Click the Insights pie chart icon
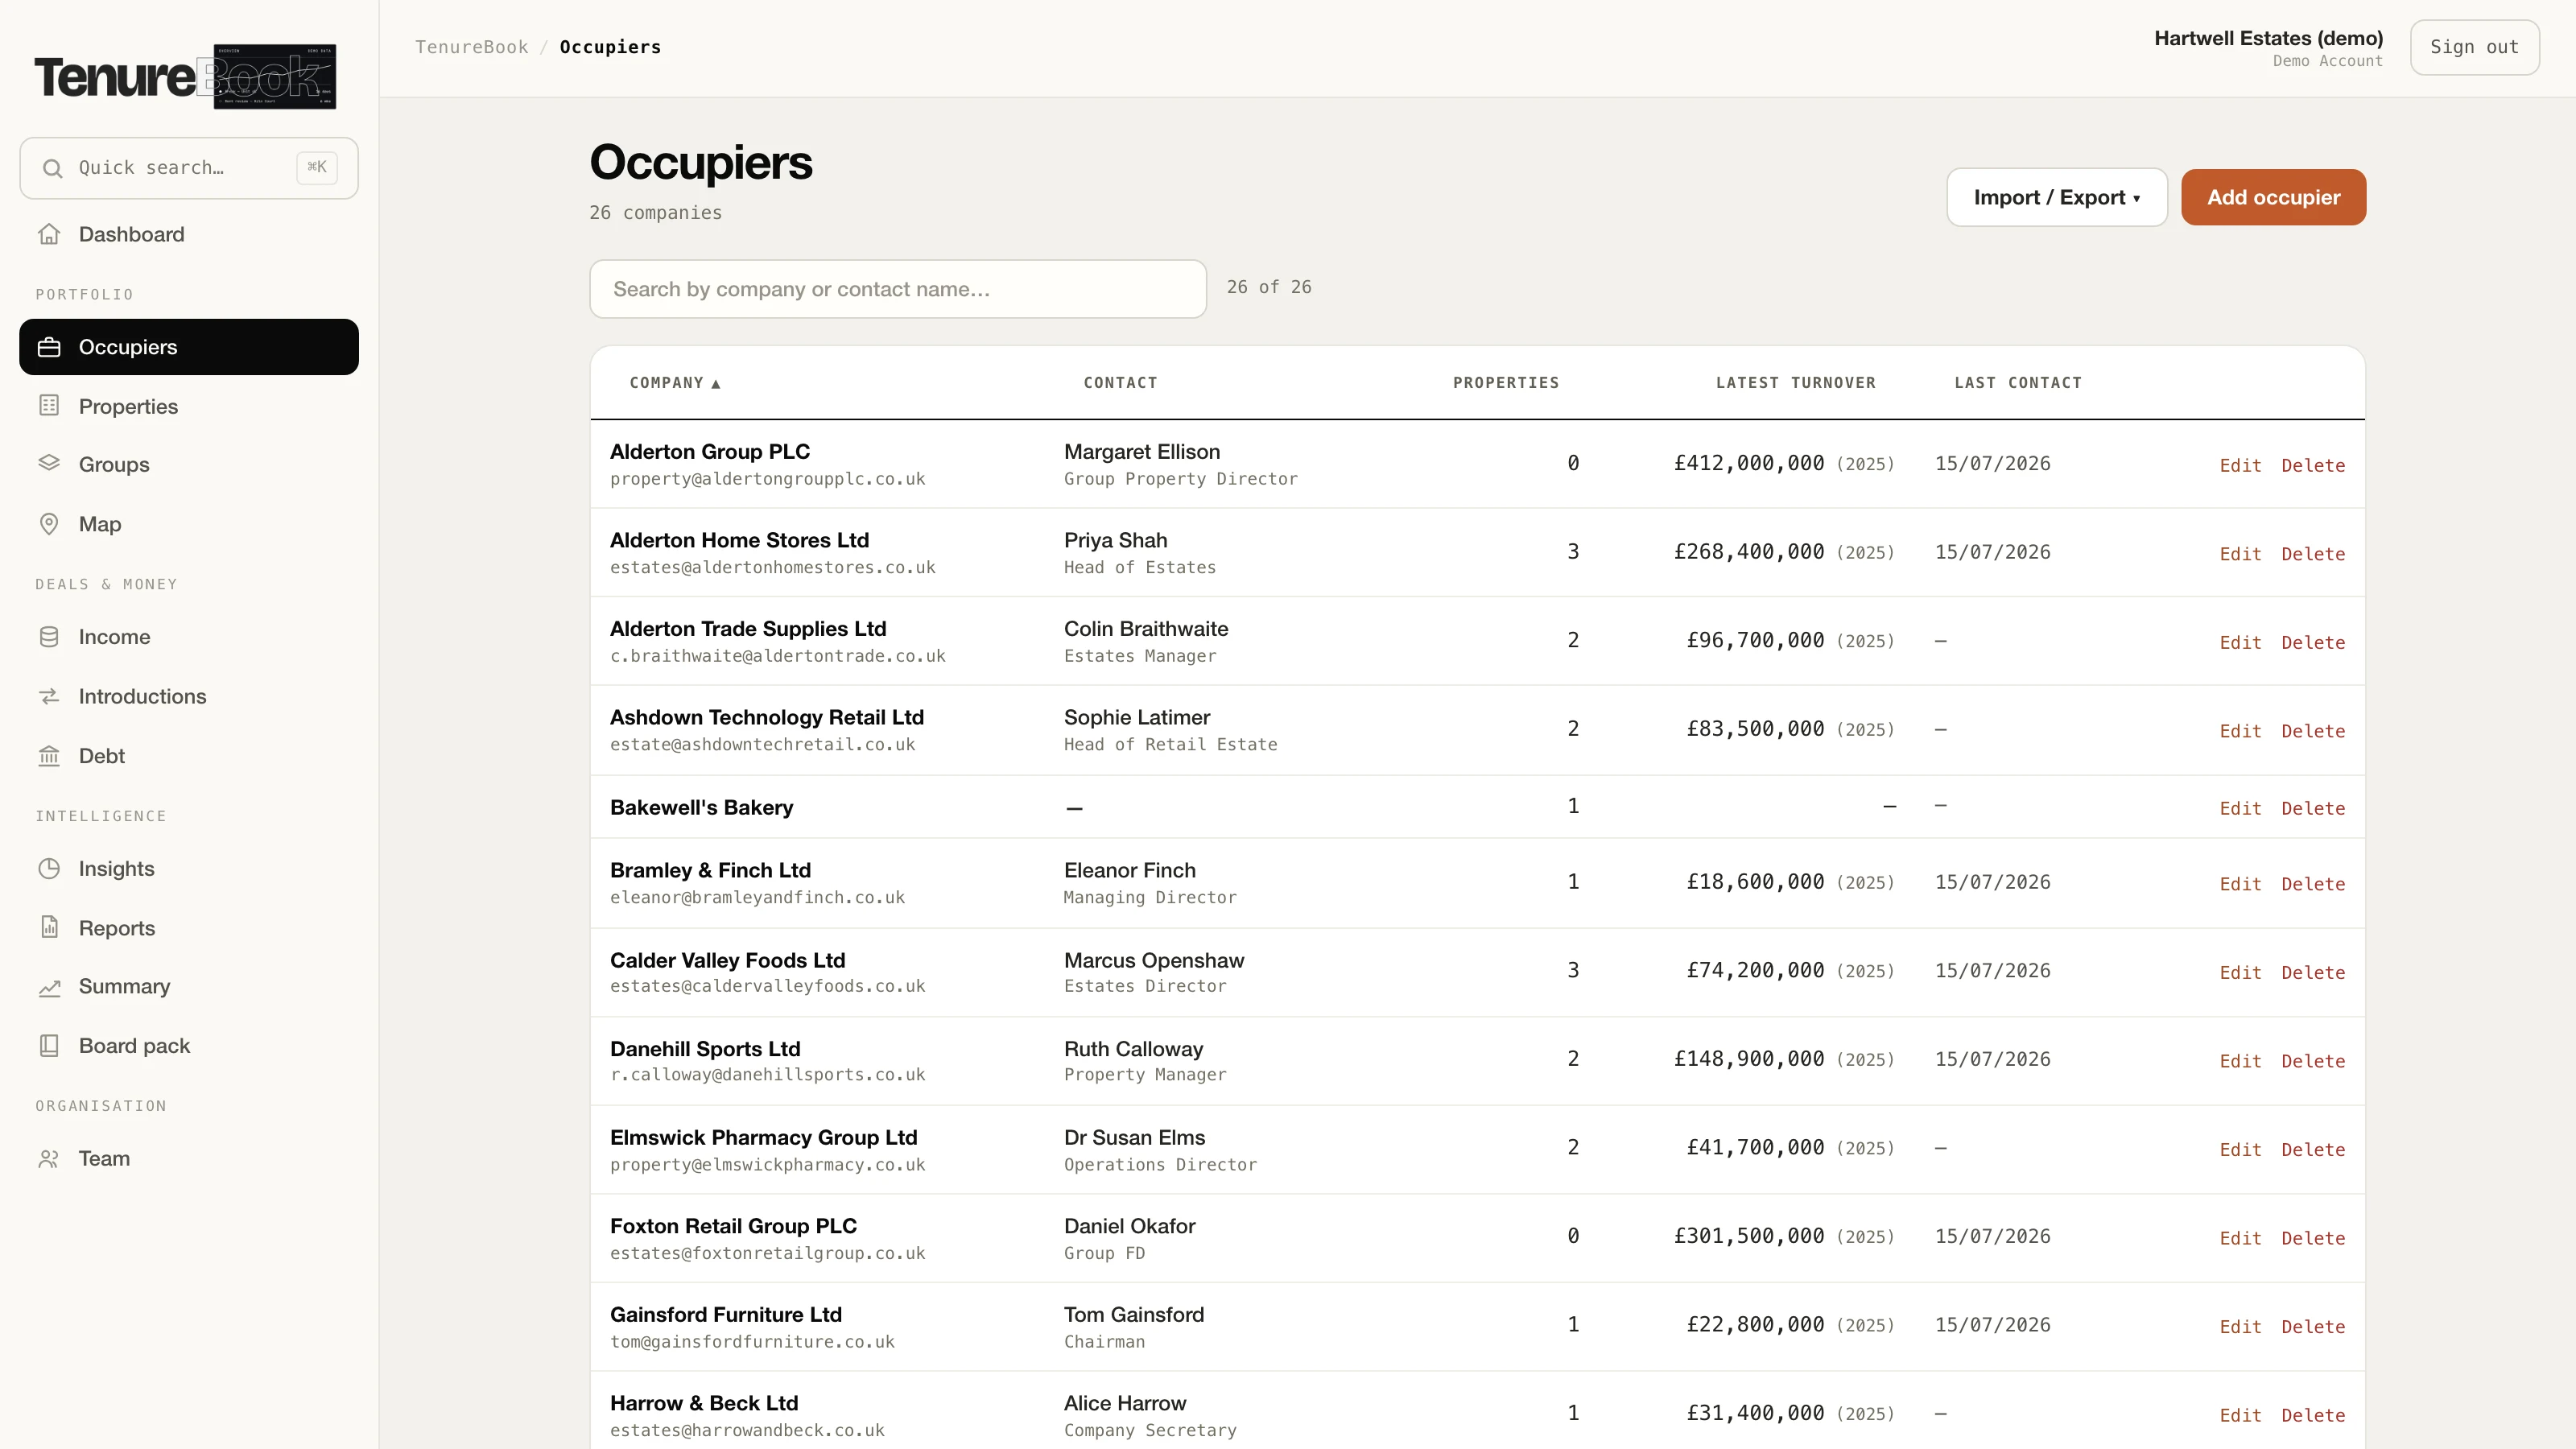Screen dimensions: 2576x1449 point(49,869)
